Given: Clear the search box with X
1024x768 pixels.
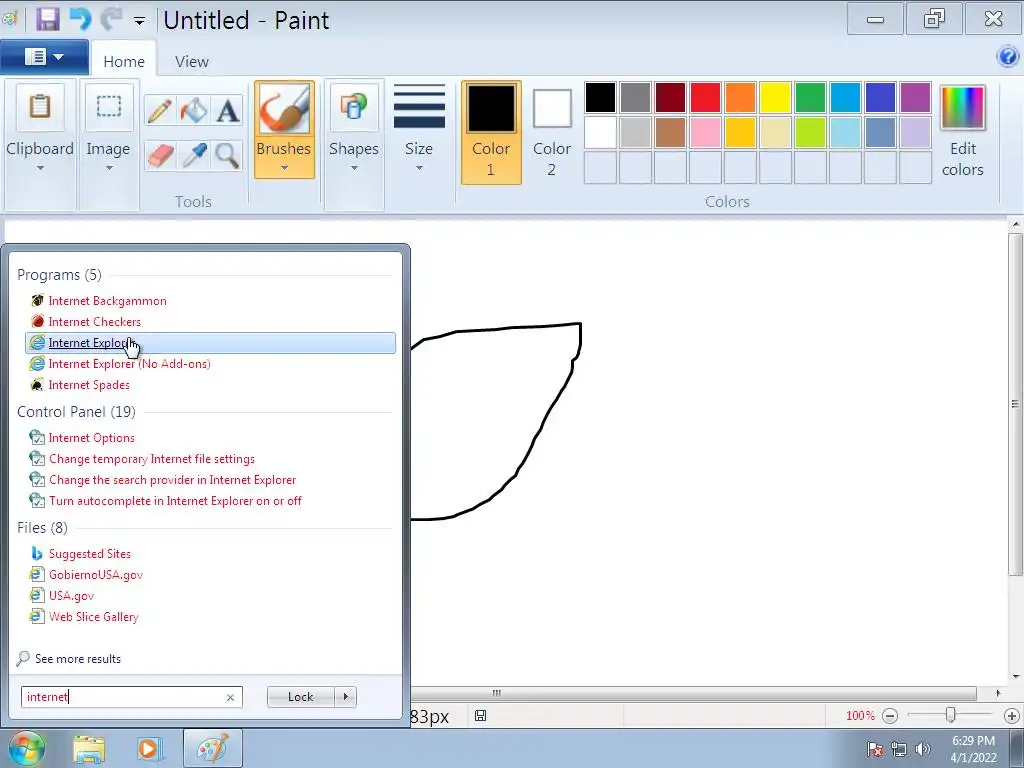Looking at the screenshot, I should (x=230, y=697).
